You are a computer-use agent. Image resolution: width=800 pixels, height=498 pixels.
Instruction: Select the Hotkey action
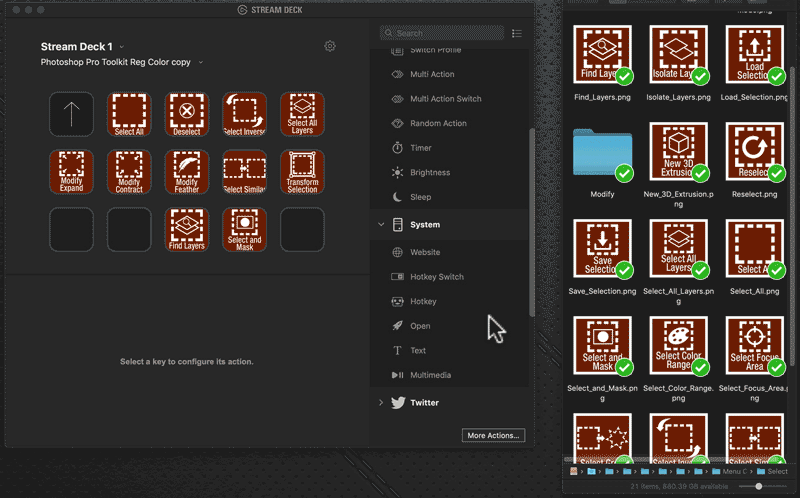tap(449, 301)
